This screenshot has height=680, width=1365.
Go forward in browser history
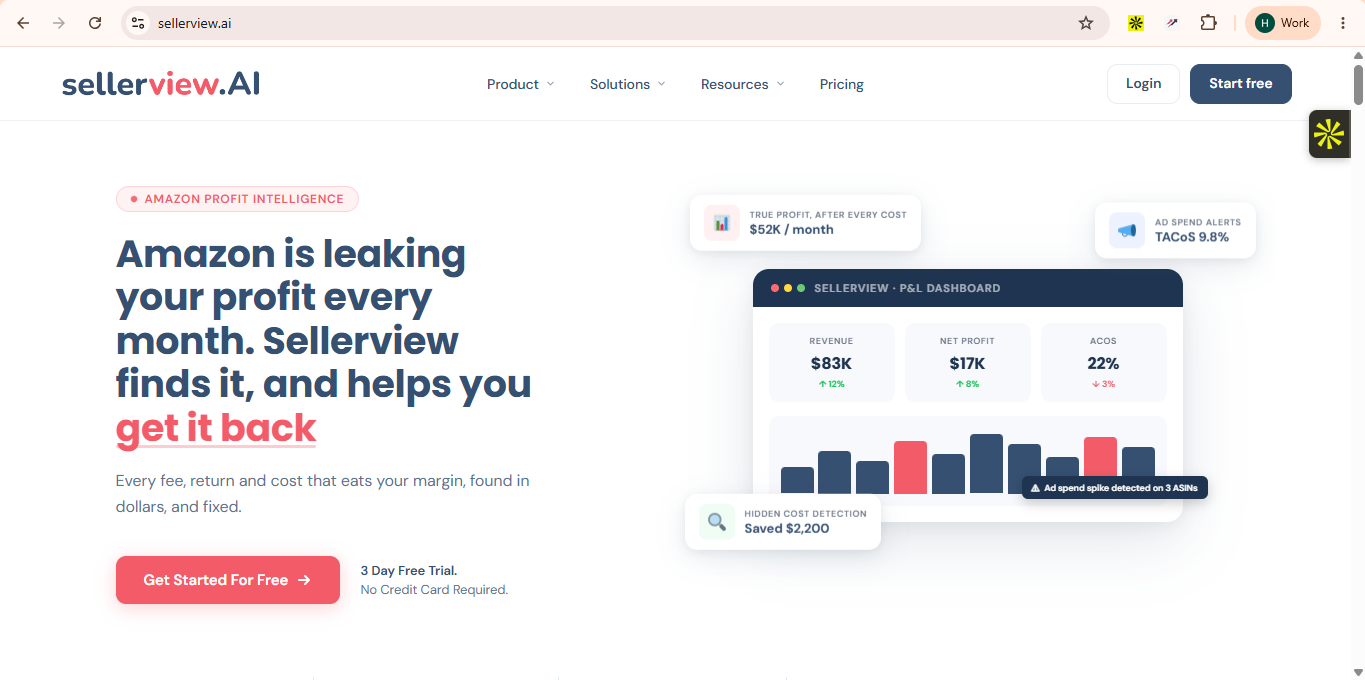point(59,23)
